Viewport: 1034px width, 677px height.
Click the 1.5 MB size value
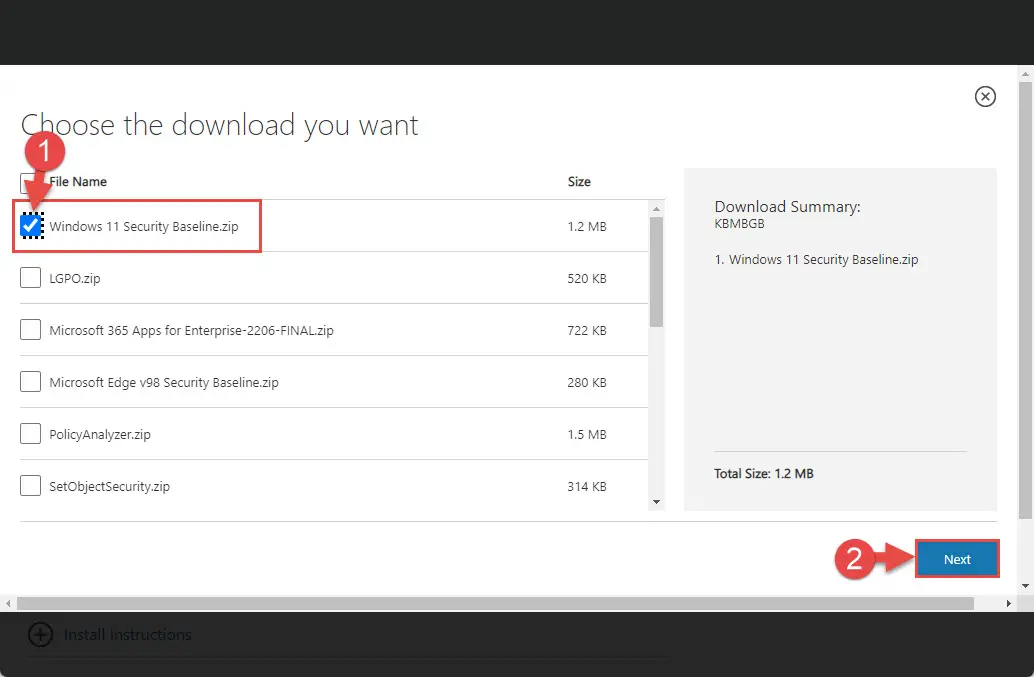click(587, 434)
